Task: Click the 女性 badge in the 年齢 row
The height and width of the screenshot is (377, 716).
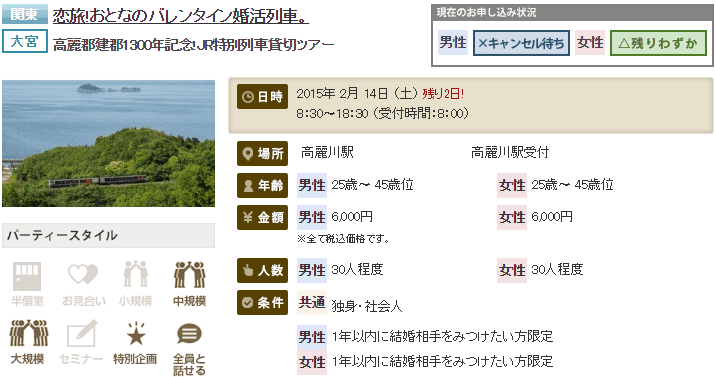Action: click(512, 185)
